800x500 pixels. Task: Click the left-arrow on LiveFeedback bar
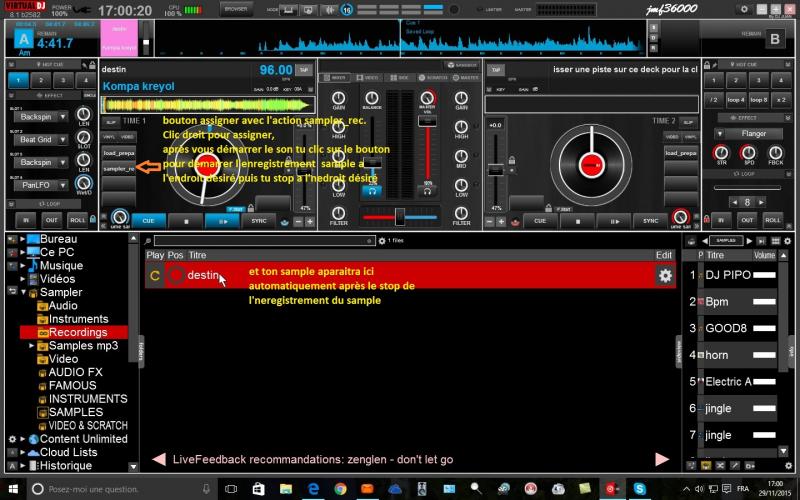click(158, 459)
